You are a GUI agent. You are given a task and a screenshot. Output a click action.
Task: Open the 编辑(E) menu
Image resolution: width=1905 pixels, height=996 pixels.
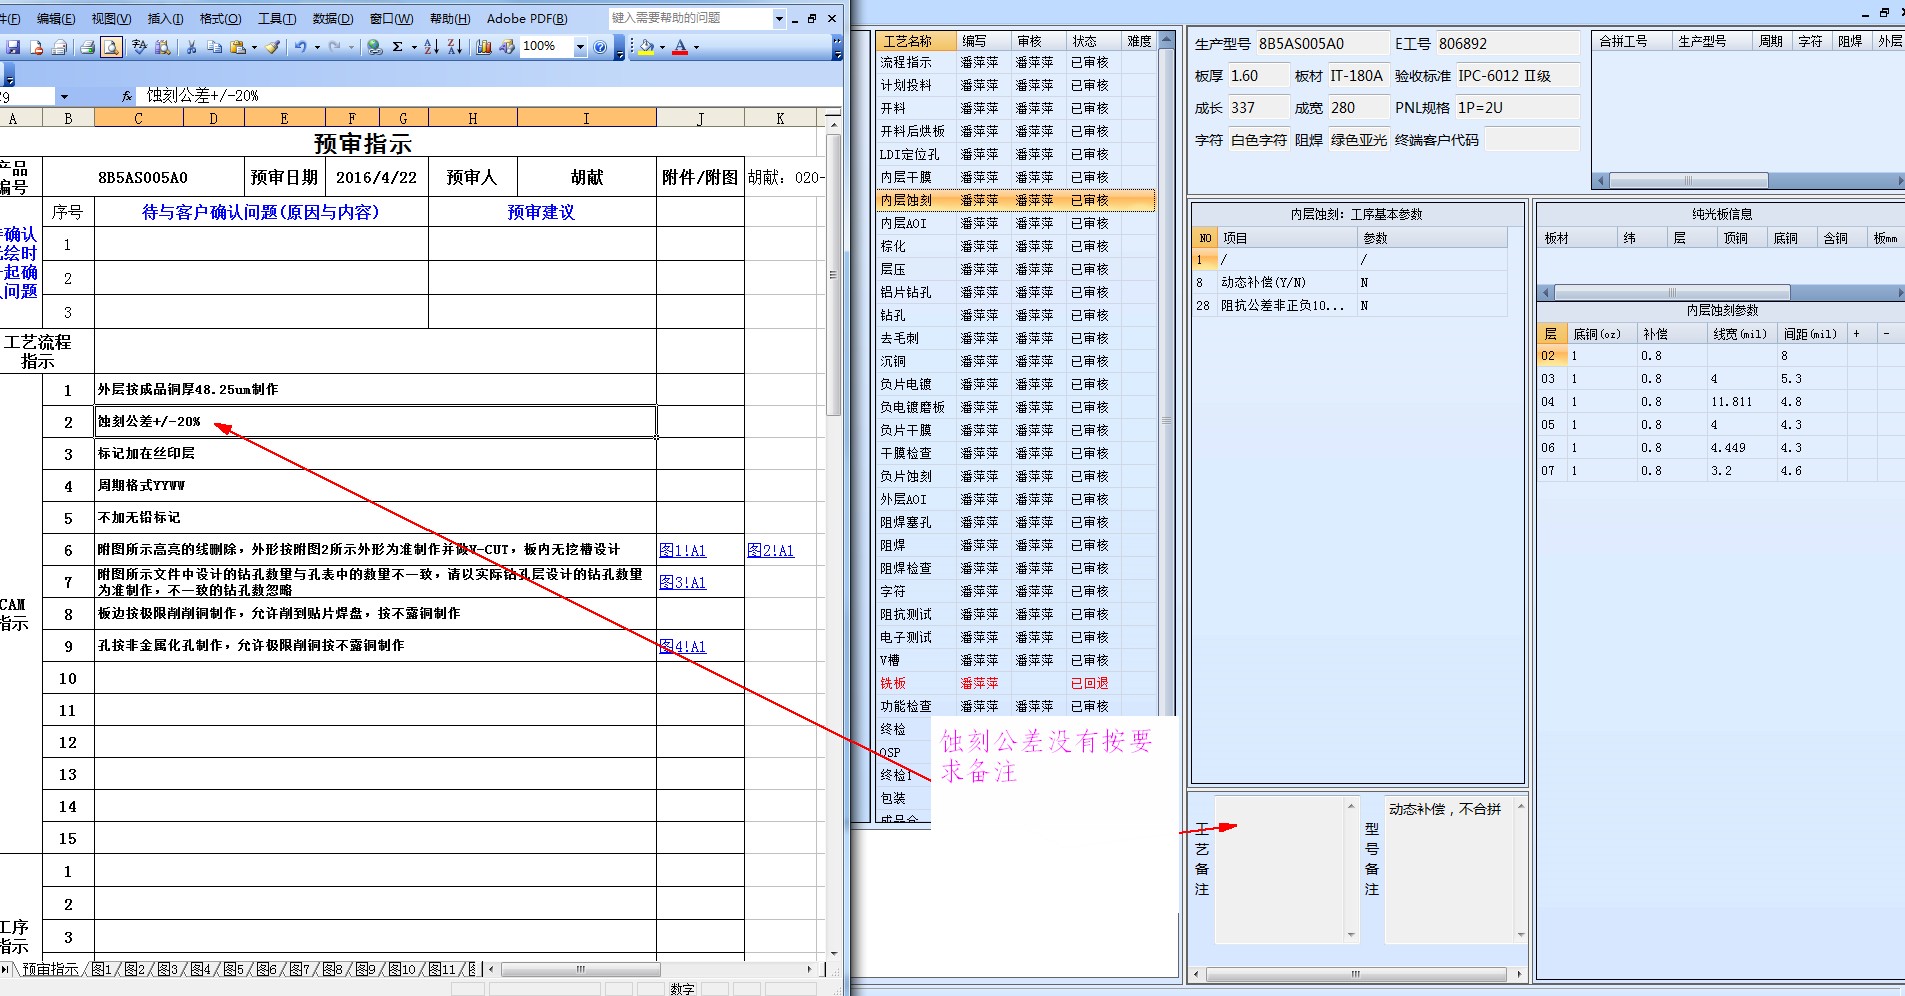pyautogui.click(x=56, y=19)
